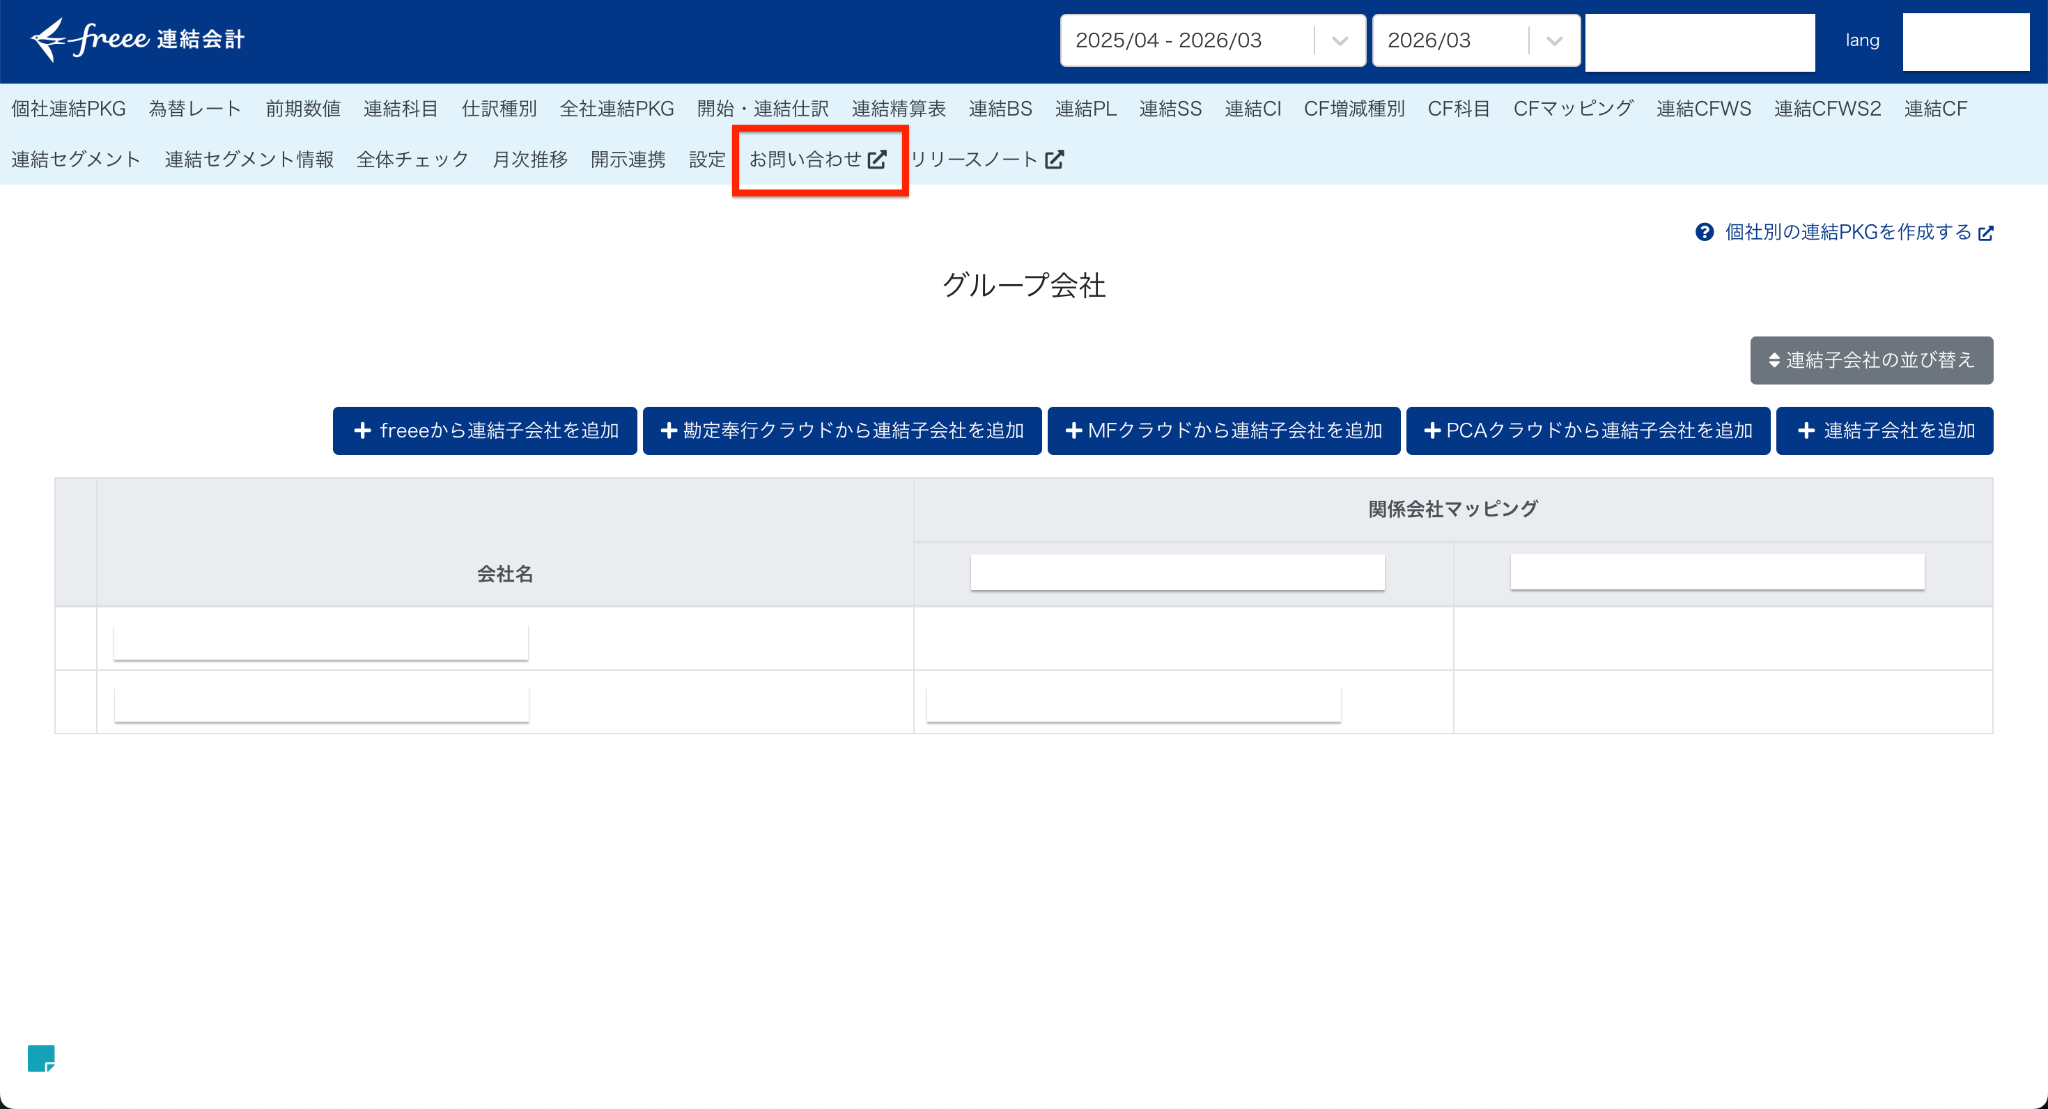Click 連結子会社の並び替え button
Screen dimensions: 2048x1109
coord(1871,360)
